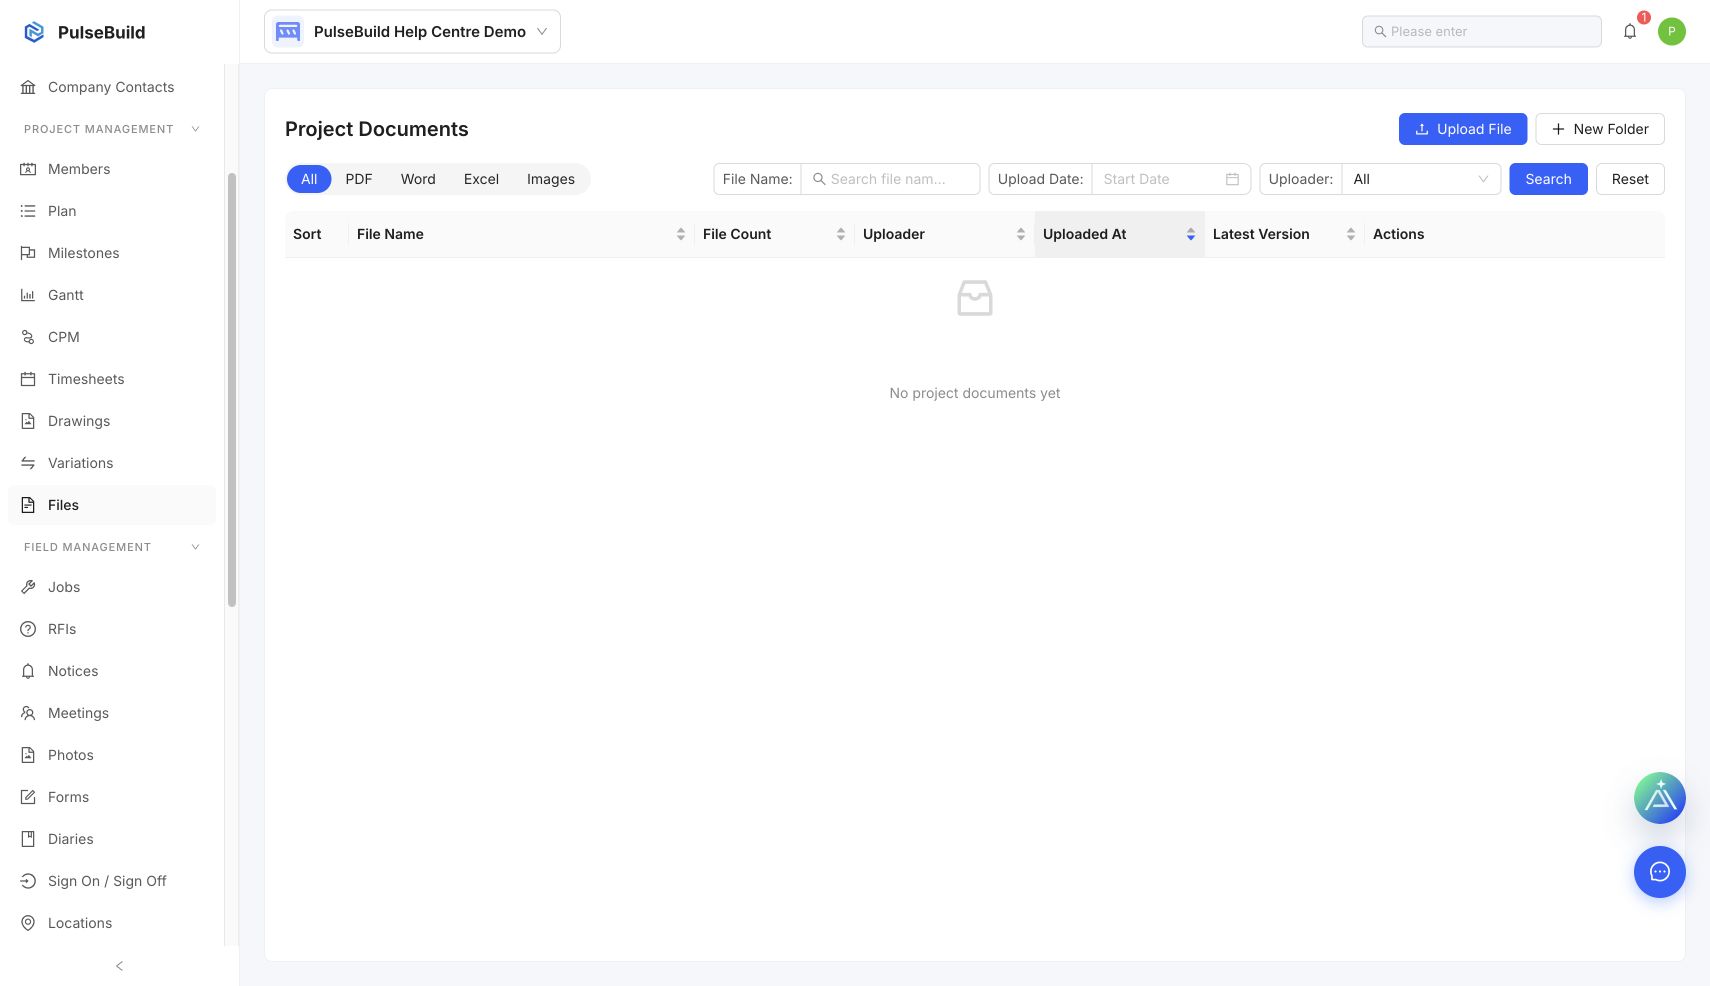Open the Uploader filter dropdown

[1421, 179]
